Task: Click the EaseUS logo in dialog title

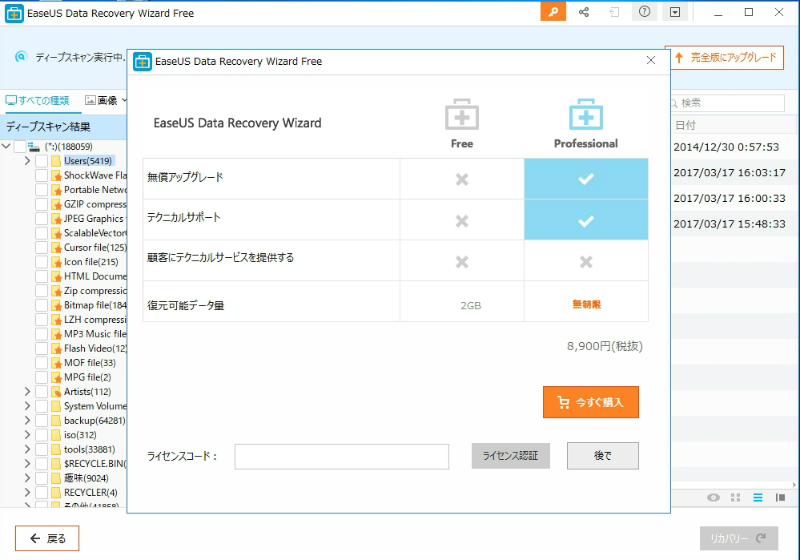Action: tap(142, 62)
